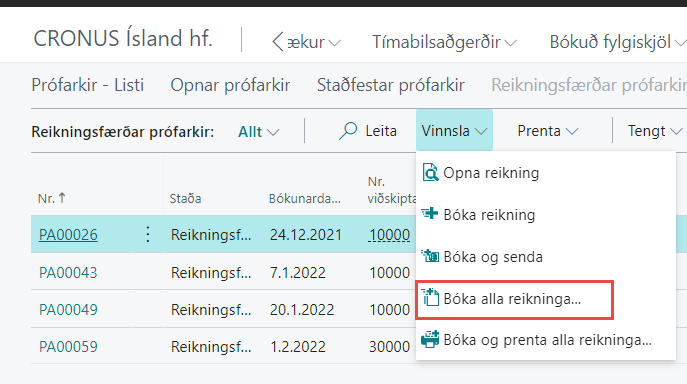The width and height of the screenshot is (687, 384).
Task: Expand the Allt filter dropdown
Action: [259, 132]
